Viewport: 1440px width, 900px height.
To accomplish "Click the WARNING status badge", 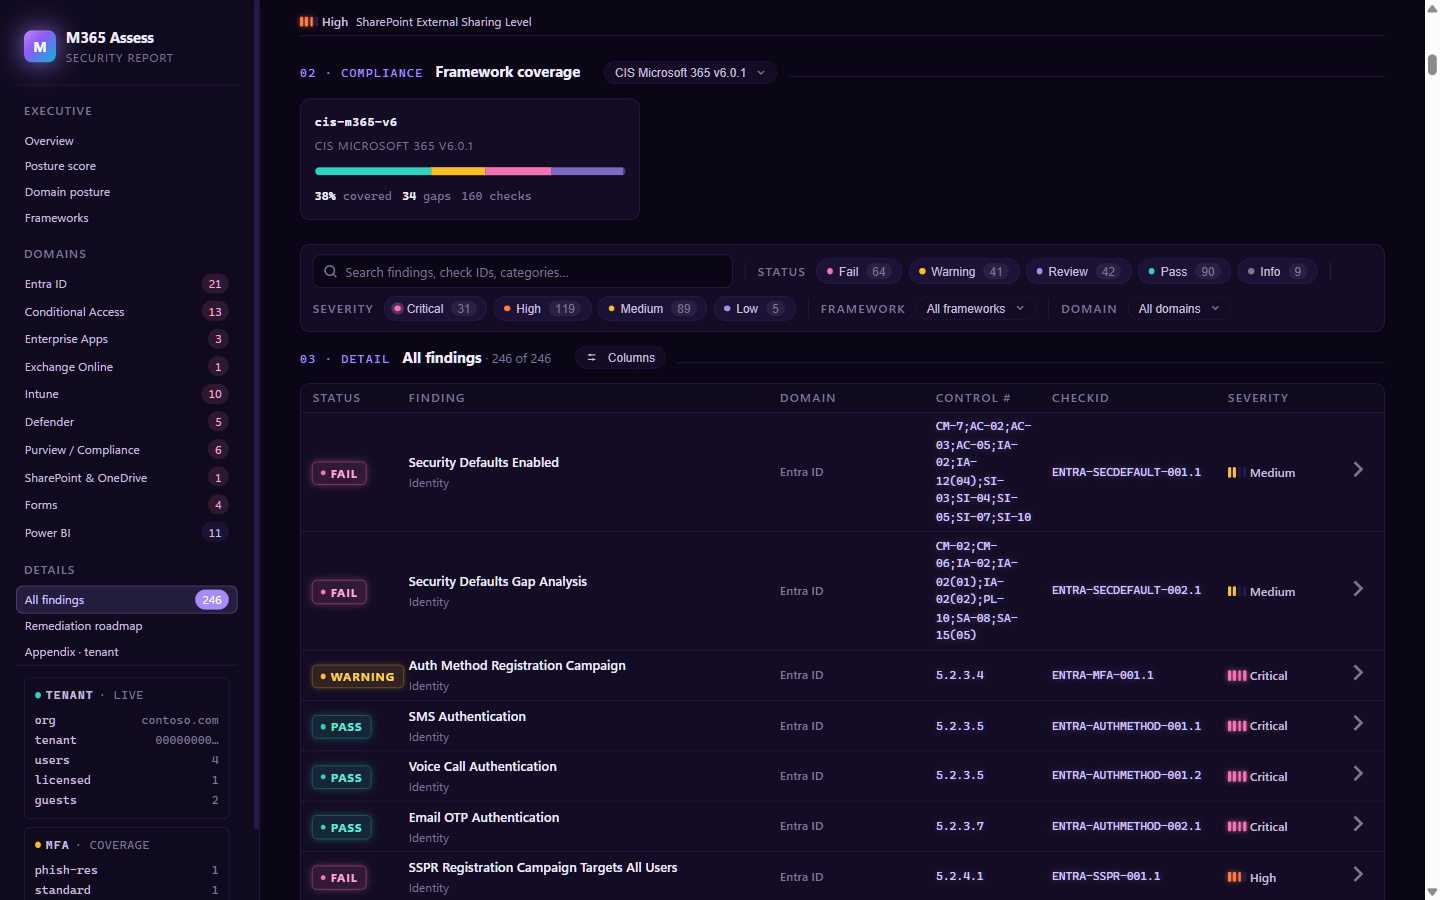I will (x=357, y=677).
